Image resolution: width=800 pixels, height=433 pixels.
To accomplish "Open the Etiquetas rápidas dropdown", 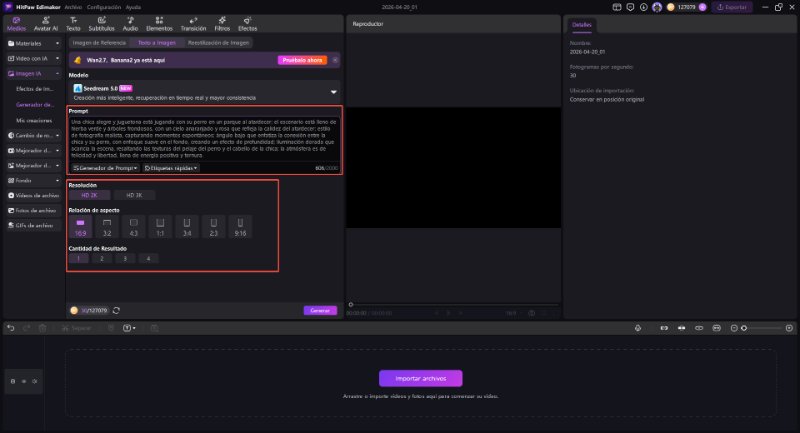I will coord(171,168).
